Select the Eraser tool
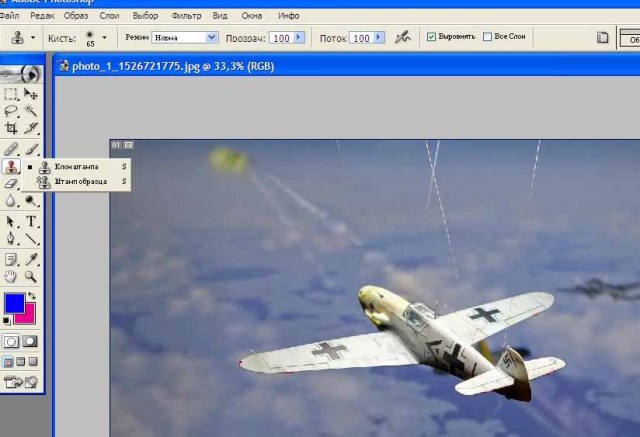640x437 pixels. tap(11, 184)
